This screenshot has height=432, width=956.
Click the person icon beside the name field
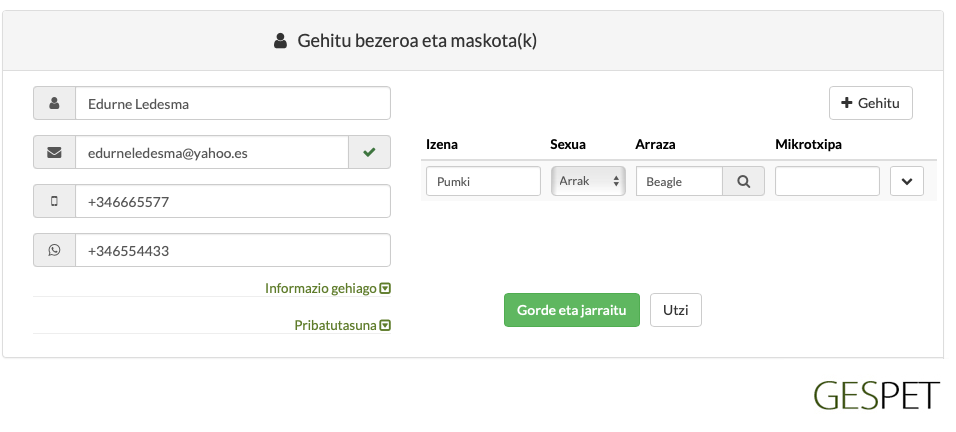click(x=54, y=103)
